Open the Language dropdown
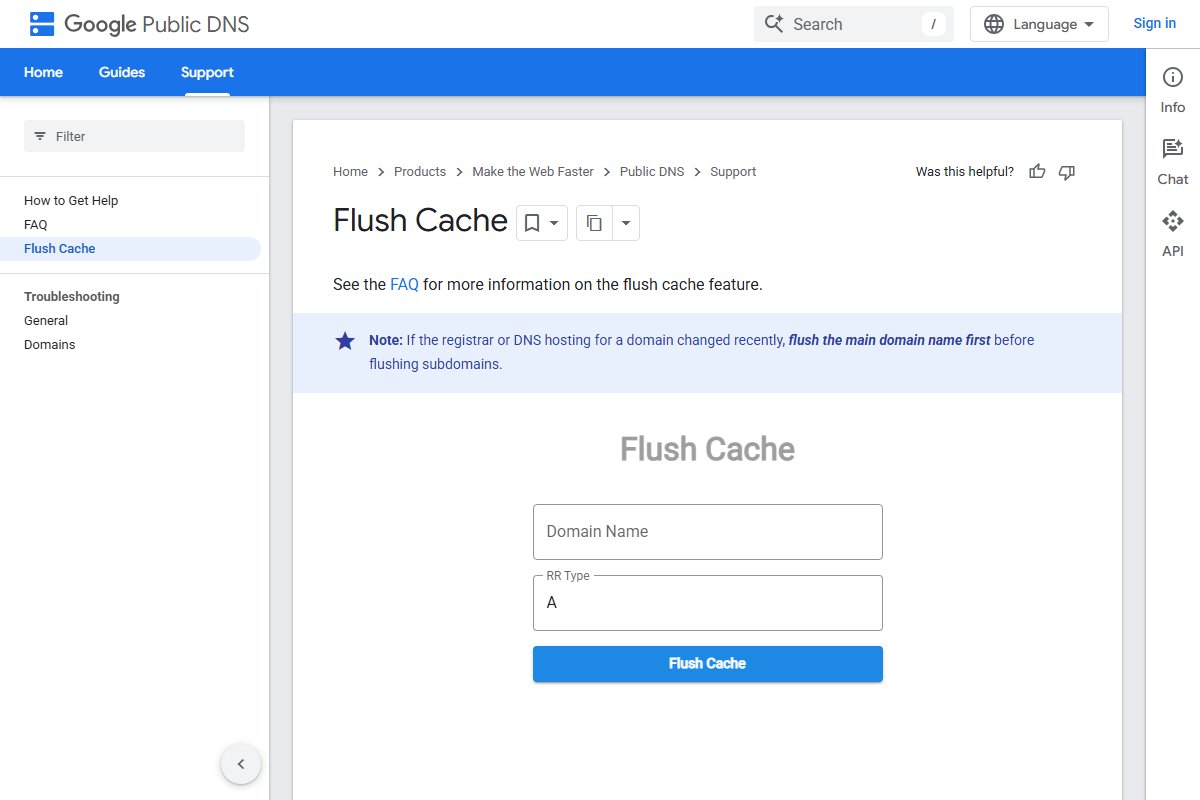The width and height of the screenshot is (1200, 800). (x=1039, y=24)
